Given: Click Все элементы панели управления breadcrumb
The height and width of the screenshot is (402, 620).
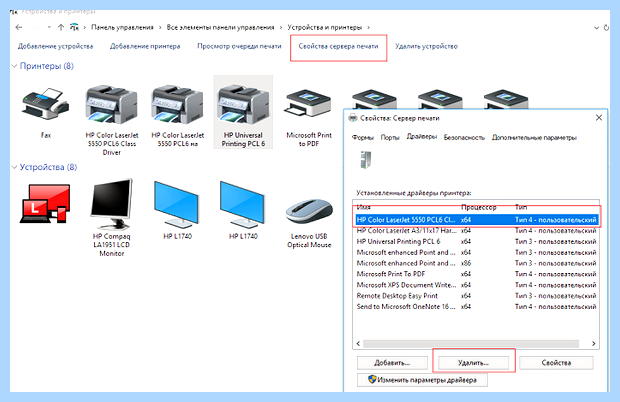Looking at the screenshot, I should click(220, 27).
